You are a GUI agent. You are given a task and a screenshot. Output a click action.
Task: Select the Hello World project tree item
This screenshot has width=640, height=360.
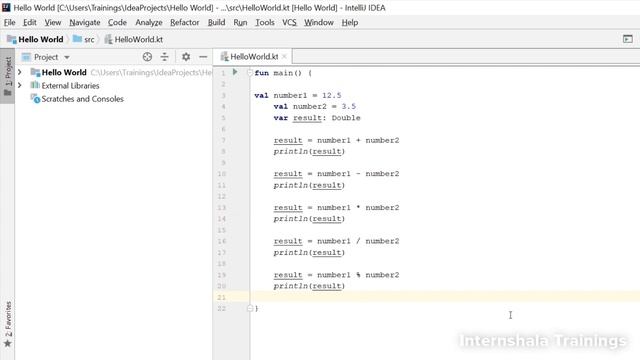click(x=64, y=72)
